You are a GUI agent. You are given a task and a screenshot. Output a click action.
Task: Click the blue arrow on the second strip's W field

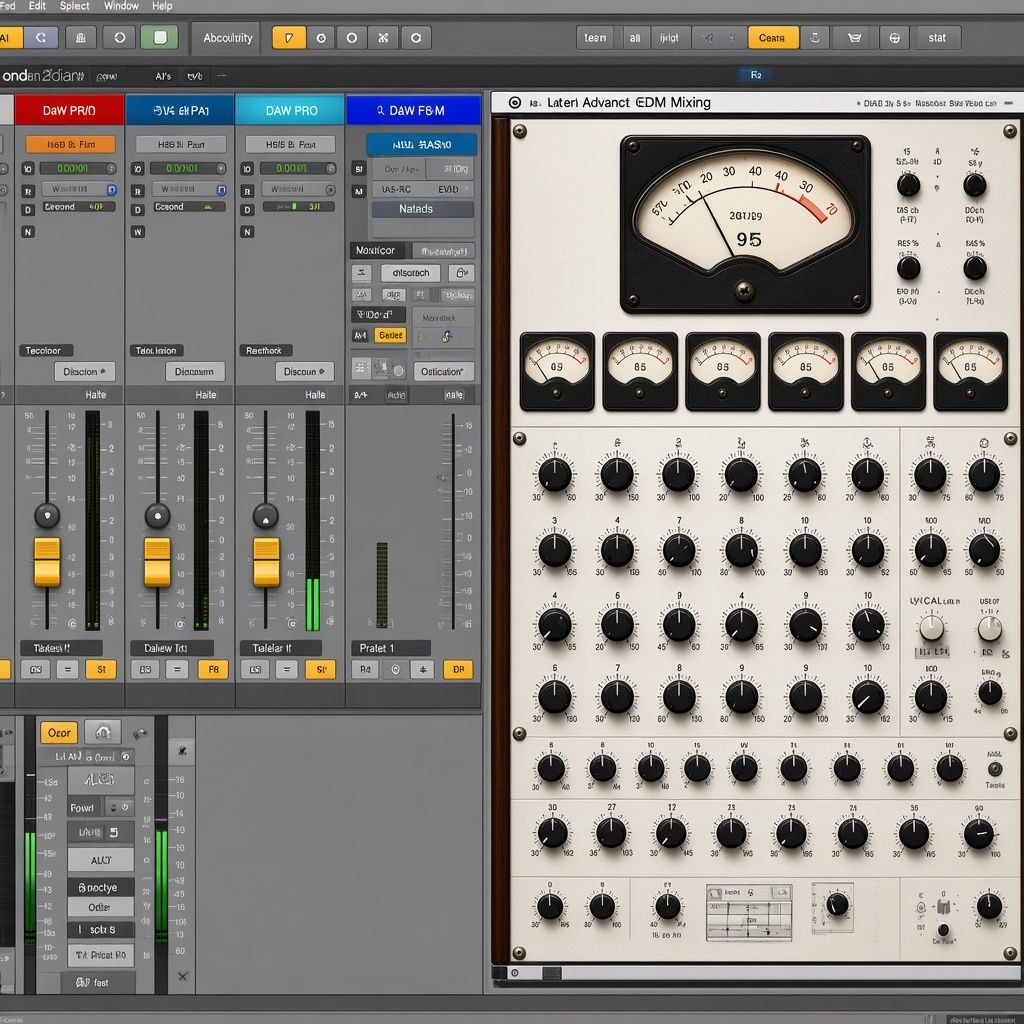coord(221,190)
